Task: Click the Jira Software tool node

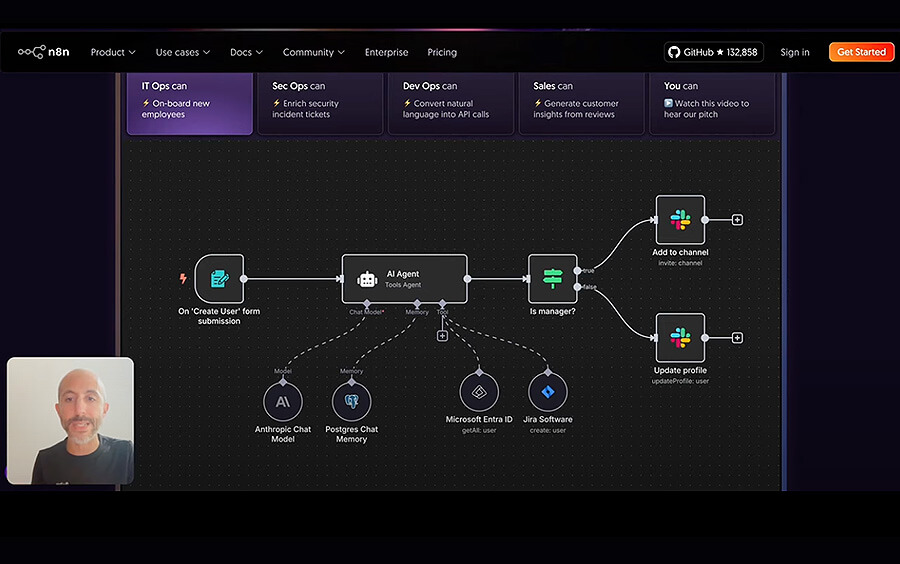Action: click(547, 392)
